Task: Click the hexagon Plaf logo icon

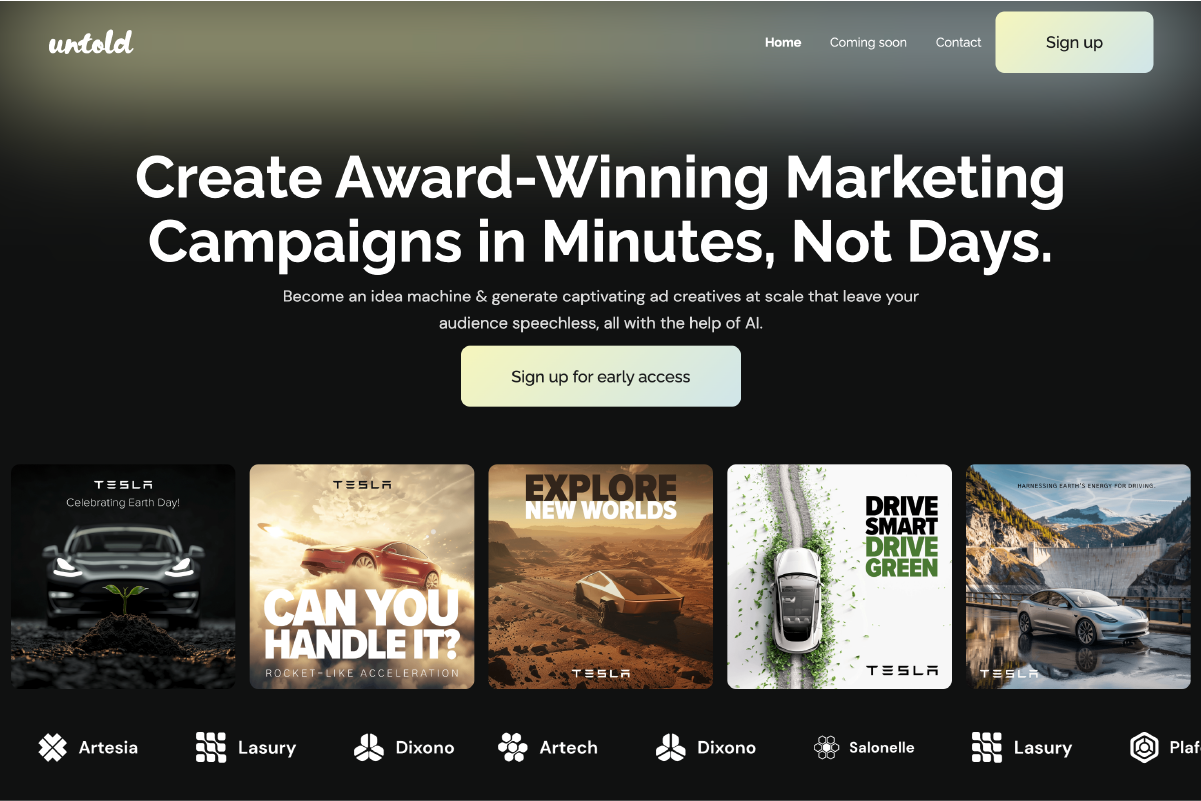Action: pyautogui.click(x=1144, y=747)
